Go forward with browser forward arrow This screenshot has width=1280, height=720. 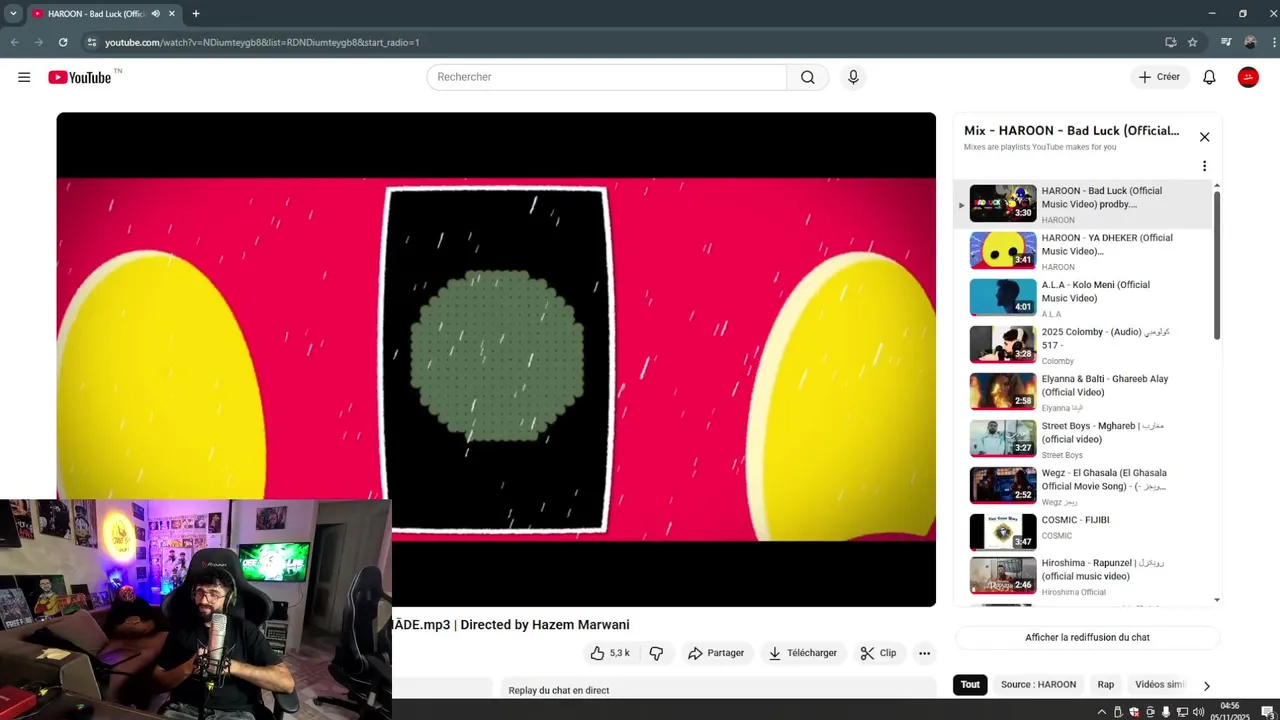pyautogui.click(x=39, y=42)
